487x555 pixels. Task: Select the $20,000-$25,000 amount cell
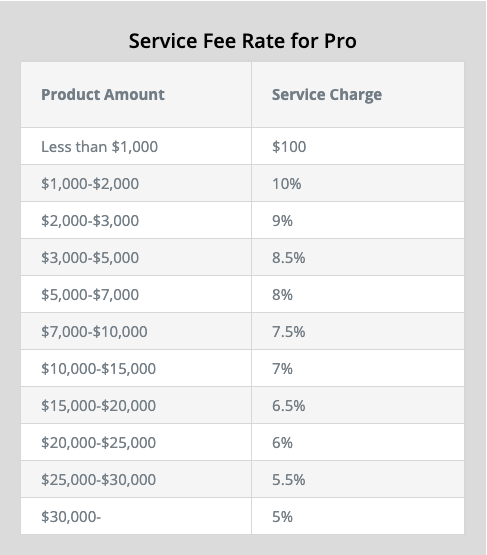click(136, 442)
